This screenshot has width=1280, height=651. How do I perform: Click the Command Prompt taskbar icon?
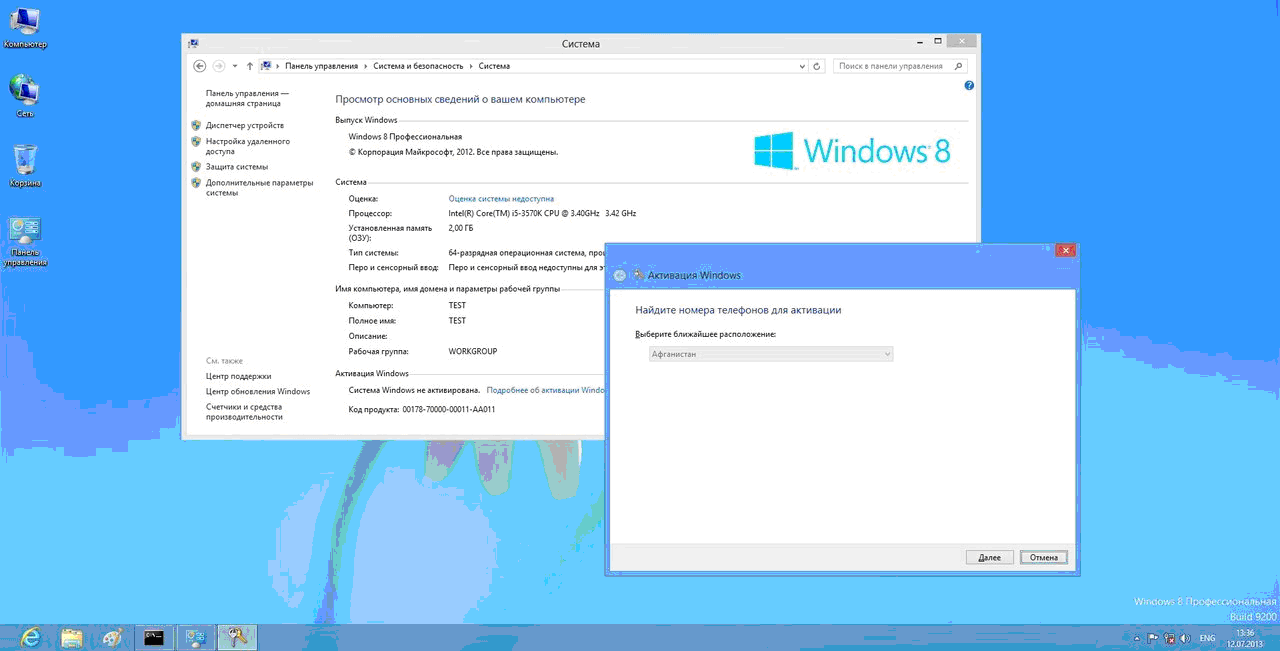154,637
